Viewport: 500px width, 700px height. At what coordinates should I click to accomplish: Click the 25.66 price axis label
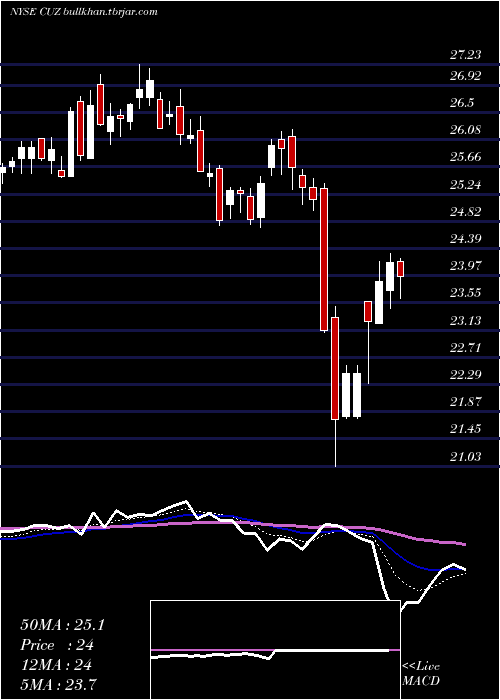[x=466, y=157]
